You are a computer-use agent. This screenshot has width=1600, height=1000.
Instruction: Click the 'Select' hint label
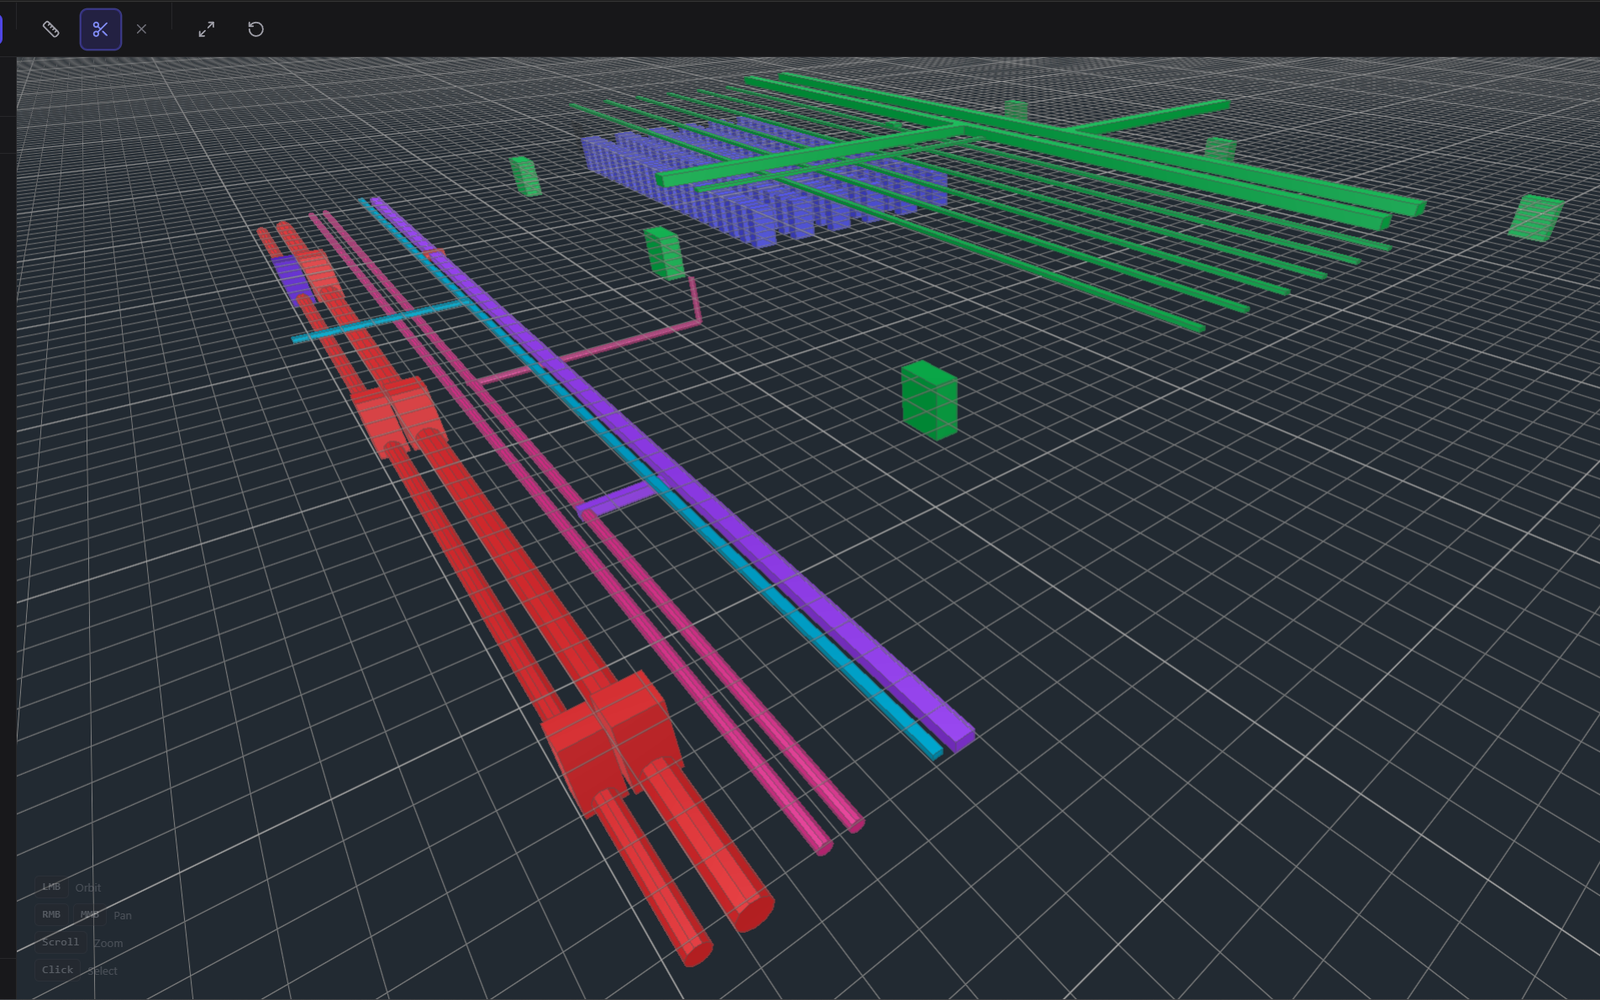coord(103,971)
